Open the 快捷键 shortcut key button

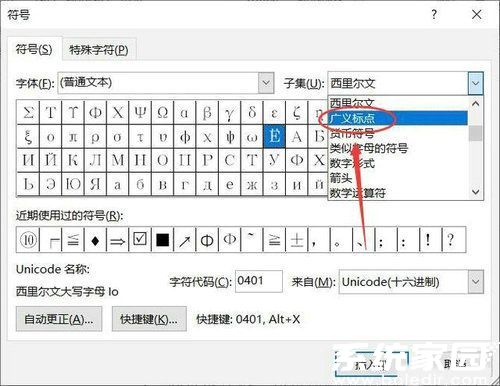[149, 319]
